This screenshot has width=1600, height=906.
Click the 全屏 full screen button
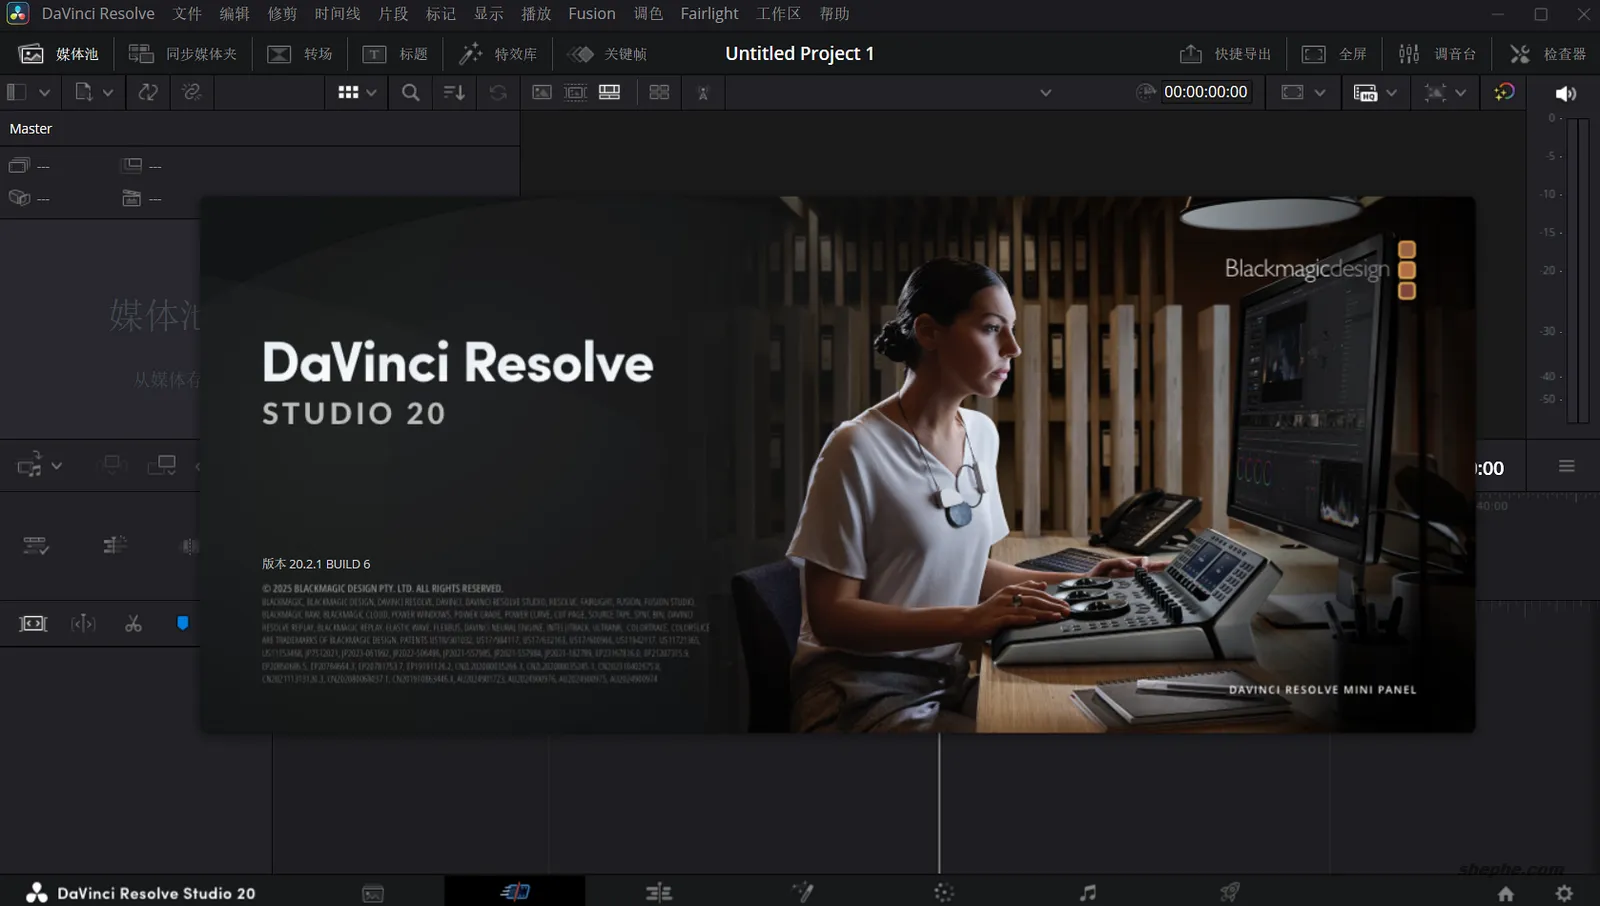[x=1334, y=54]
